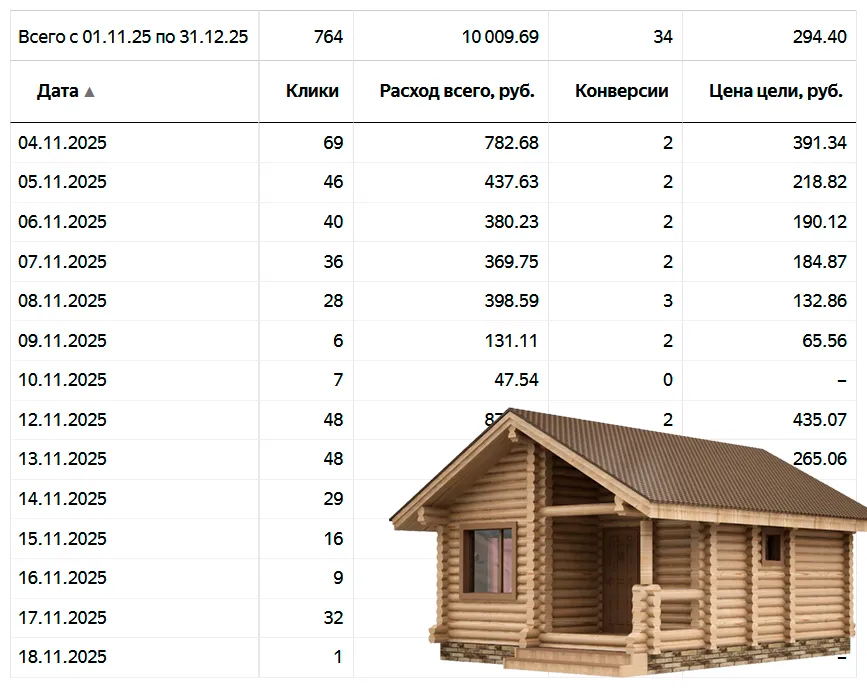867x688 pixels.
Task: Click the average goal price 294.40
Action: coord(820,37)
